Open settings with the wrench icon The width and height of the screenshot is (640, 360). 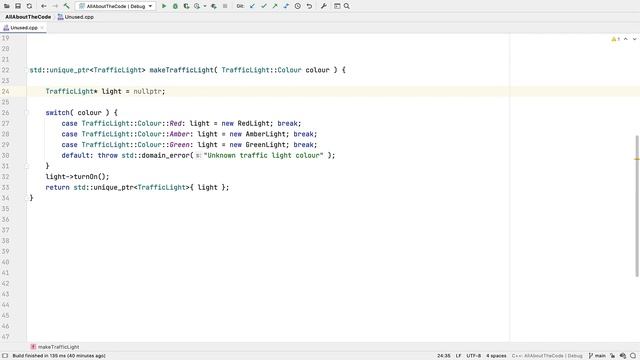(x=324, y=6)
